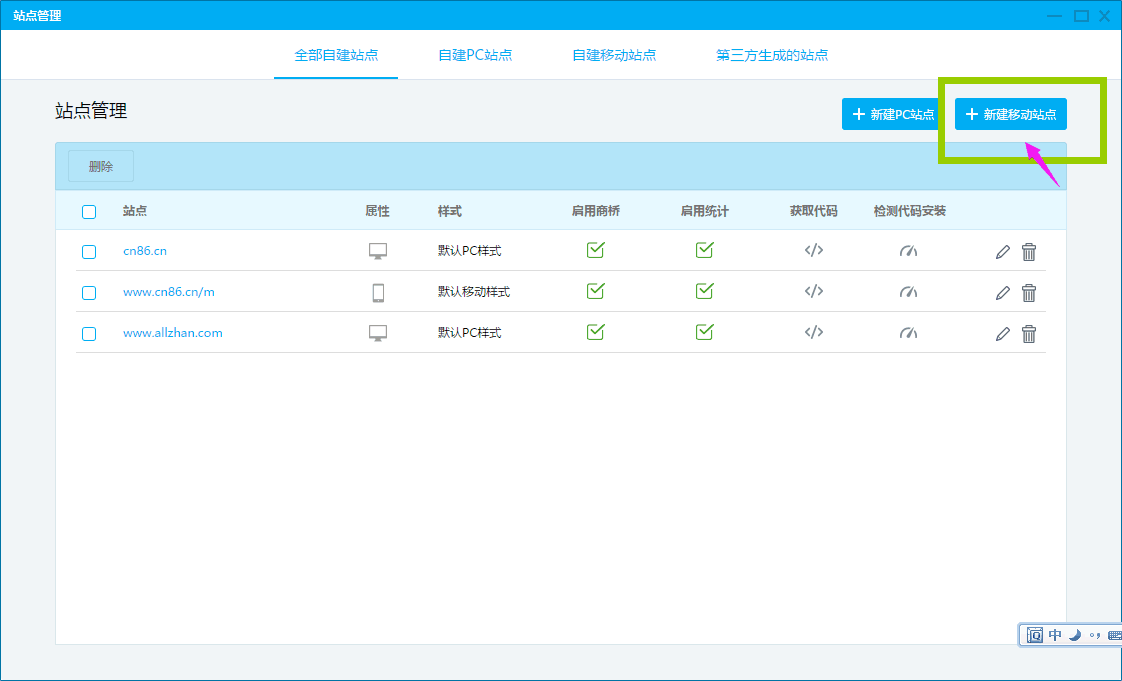Delete cn86.cn with its trash icon
Viewport: 1122px width, 681px height.
[x=1029, y=252]
